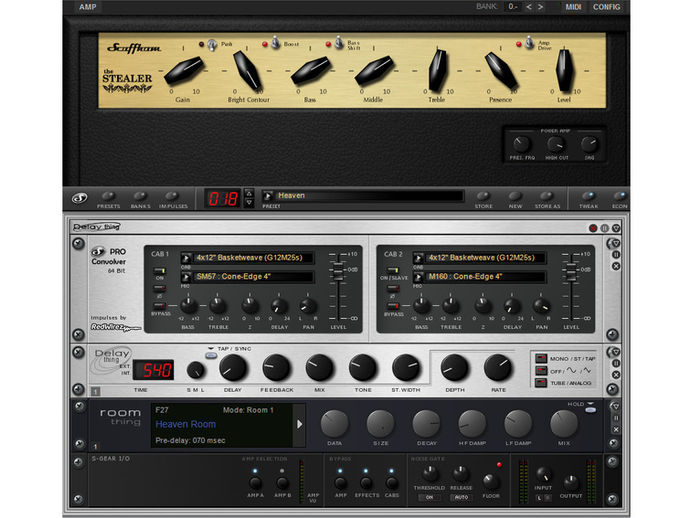The image size is (690, 518).
Task: Toggle the delay modulation waveform switch
Action: pos(541,371)
